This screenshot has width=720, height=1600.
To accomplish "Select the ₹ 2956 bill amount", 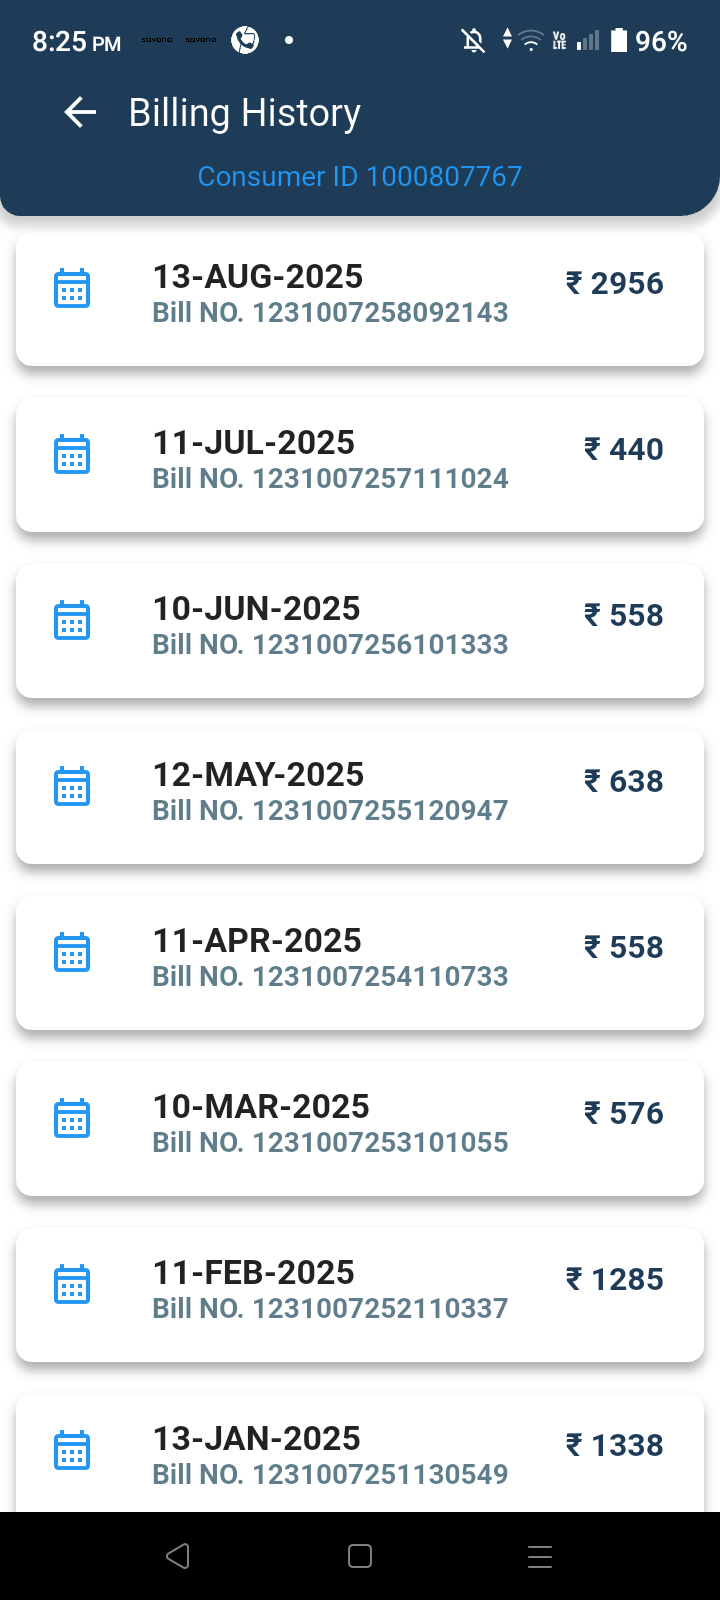I will pos(614,284).
